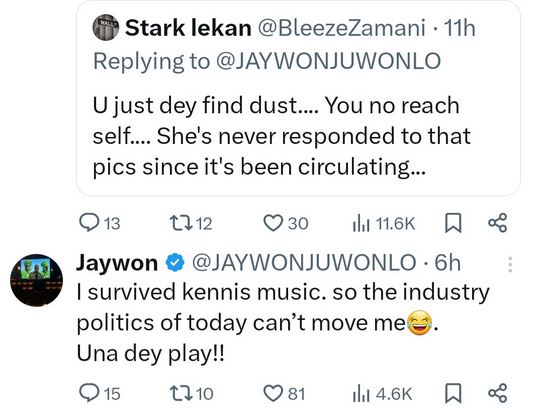Open the three-dot menu on Jaywon's tweet
Image resolution: width=539 pixels, height=413 pixels.
coord(510,264)
